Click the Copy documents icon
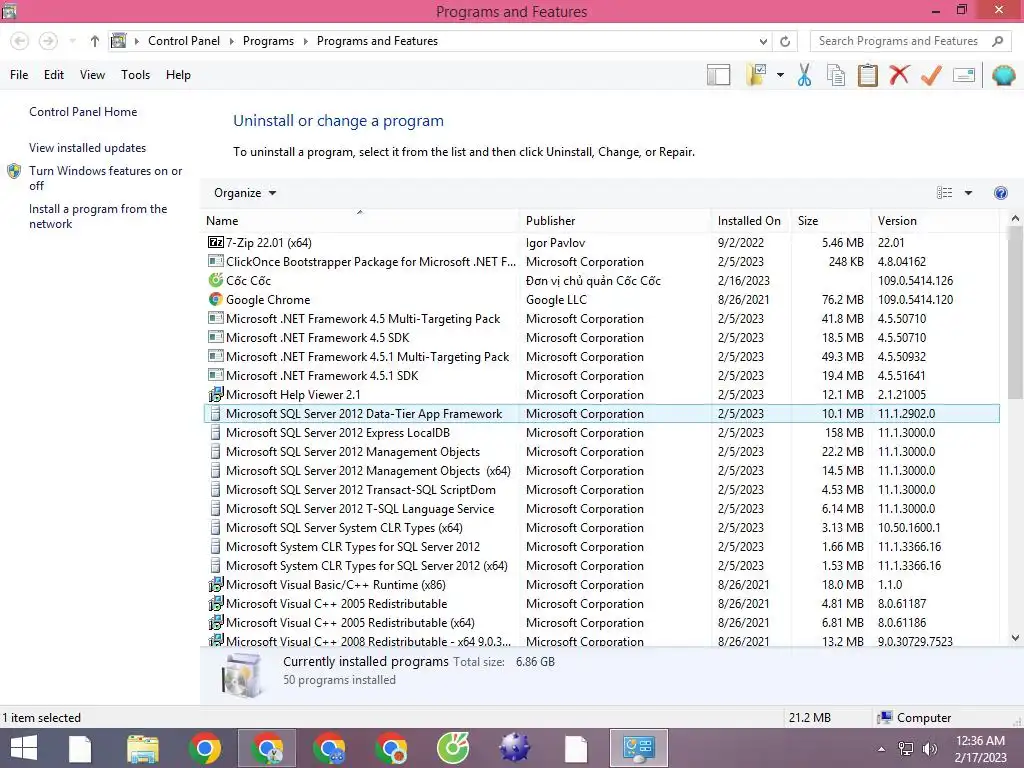 [x=836, y=75]
